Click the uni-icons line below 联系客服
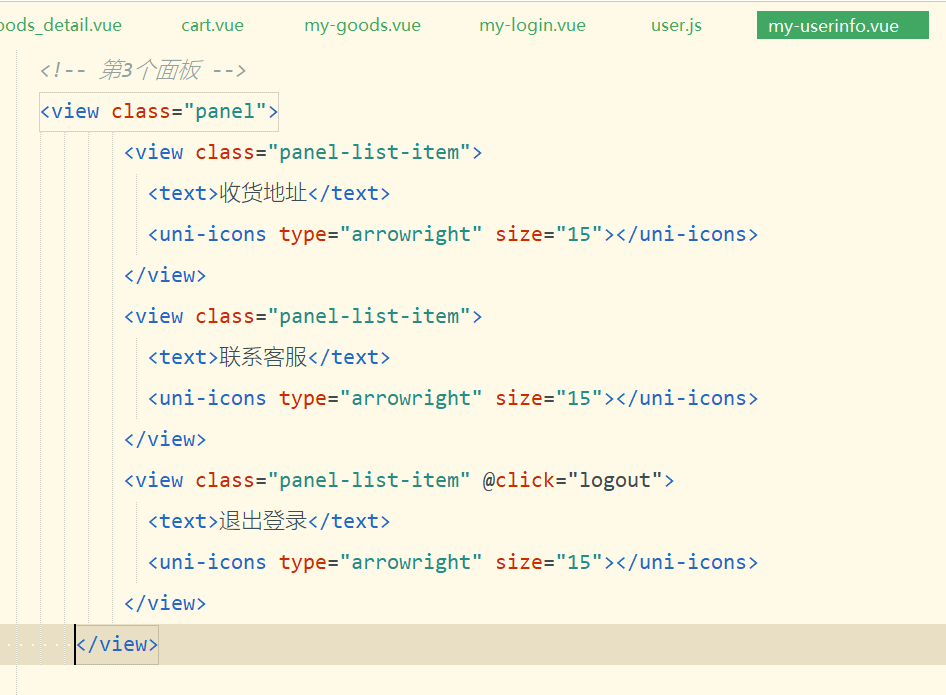 click(453, 398)
